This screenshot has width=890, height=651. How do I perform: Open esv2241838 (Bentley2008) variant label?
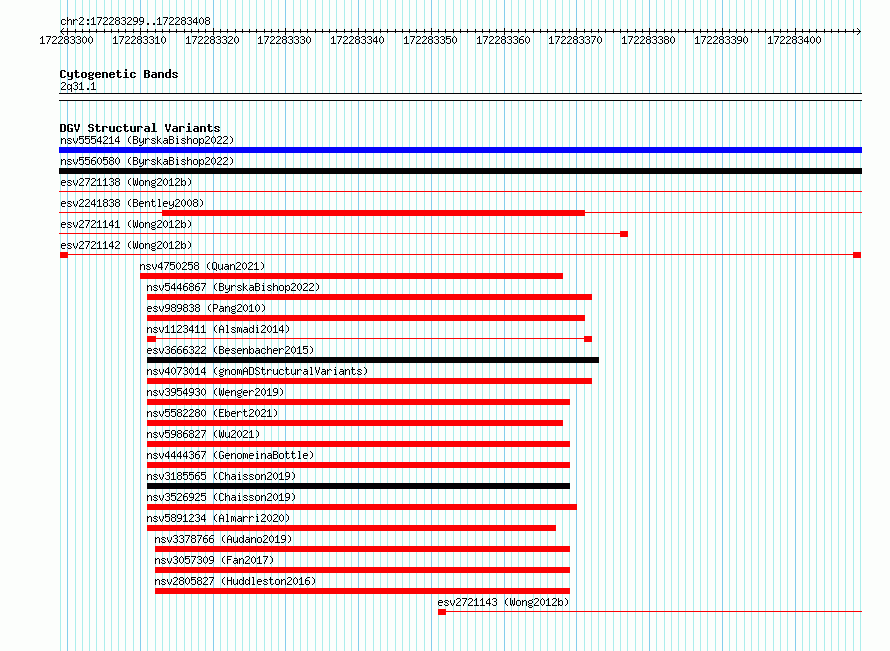click(132, 203)
